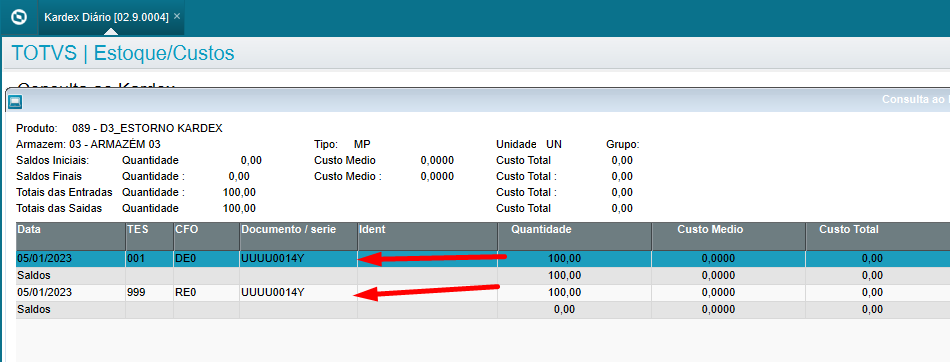Click the Custo Total column header
The width and height of the screenshot is (950, 362).
(x=877, y=236)
